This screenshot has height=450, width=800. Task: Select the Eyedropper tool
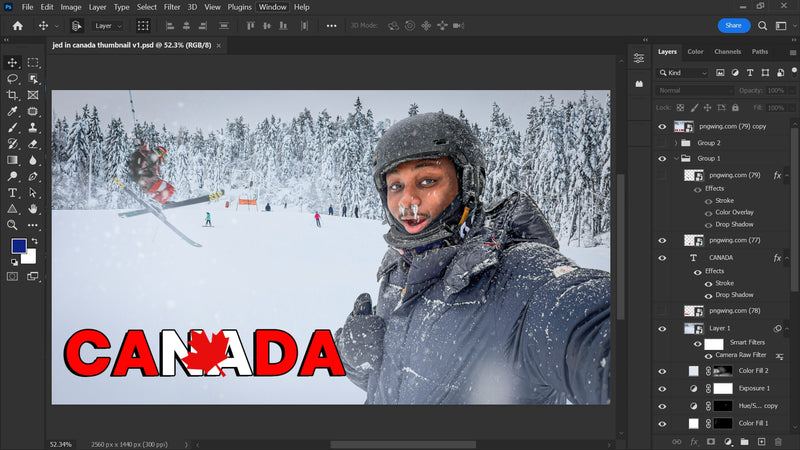coord(13,111)
